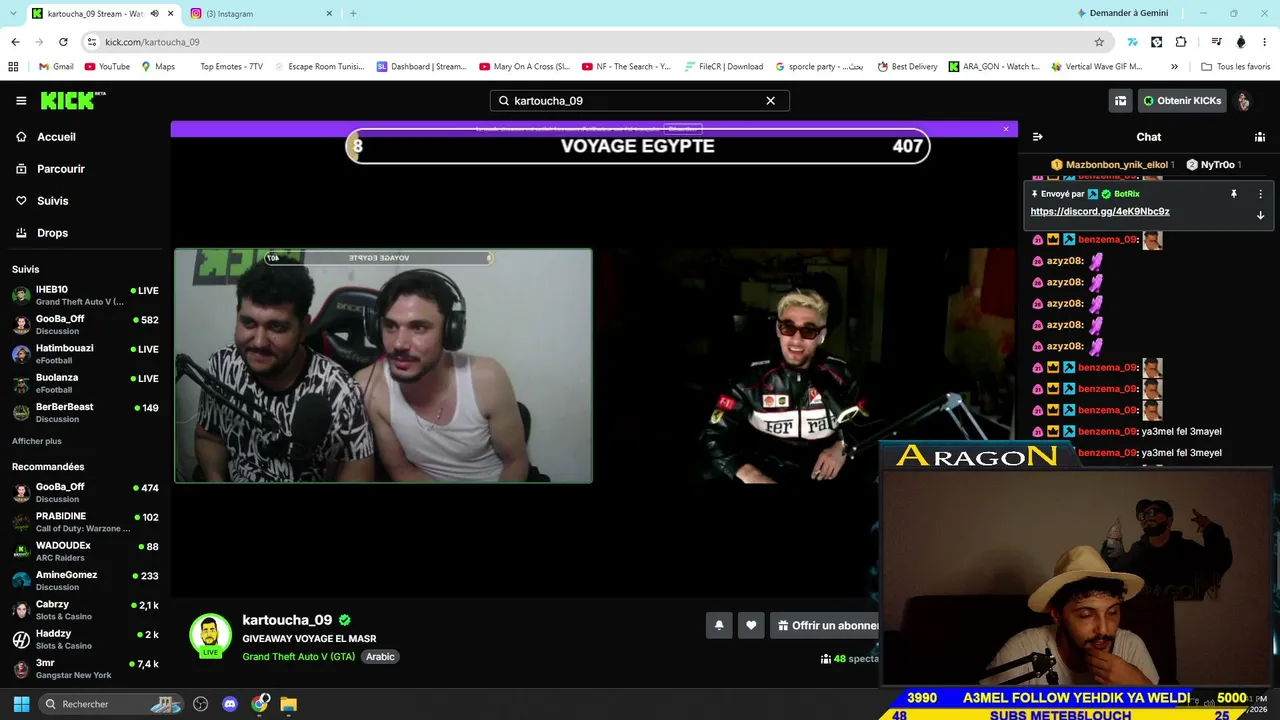Show chat viewers list icon
This screenshot has height=720, width=1280.
[1260, 137]
